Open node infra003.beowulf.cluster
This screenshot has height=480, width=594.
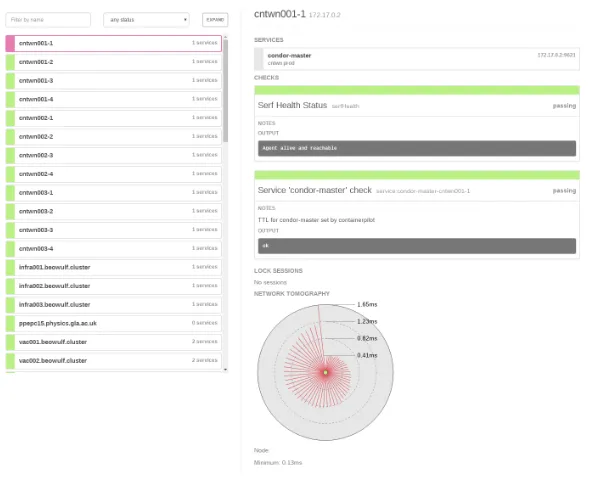point(114,305)
